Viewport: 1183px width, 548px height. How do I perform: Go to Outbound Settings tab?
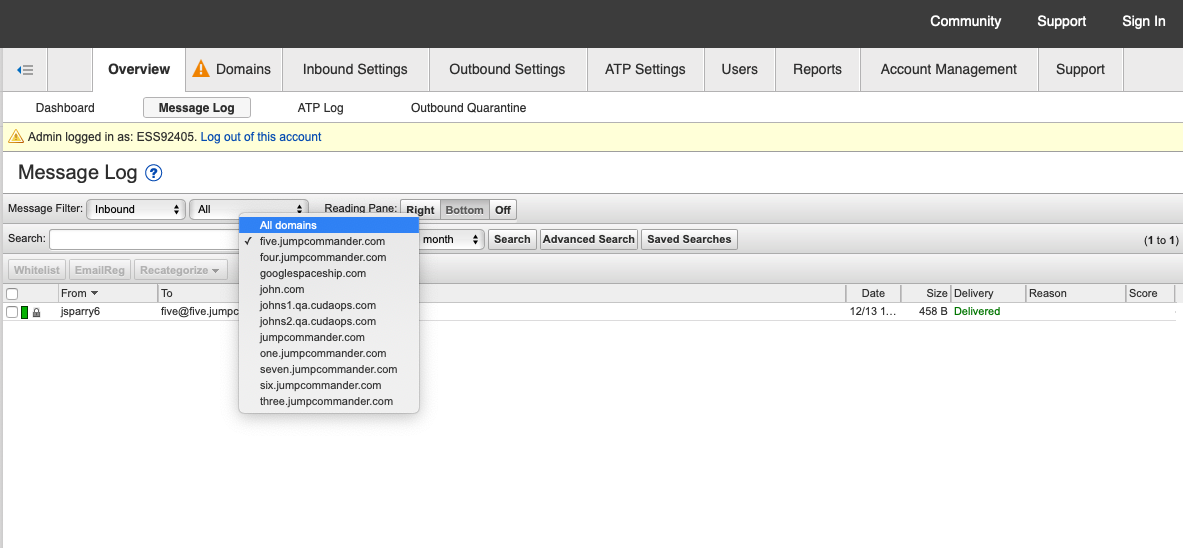pos(507,69)
